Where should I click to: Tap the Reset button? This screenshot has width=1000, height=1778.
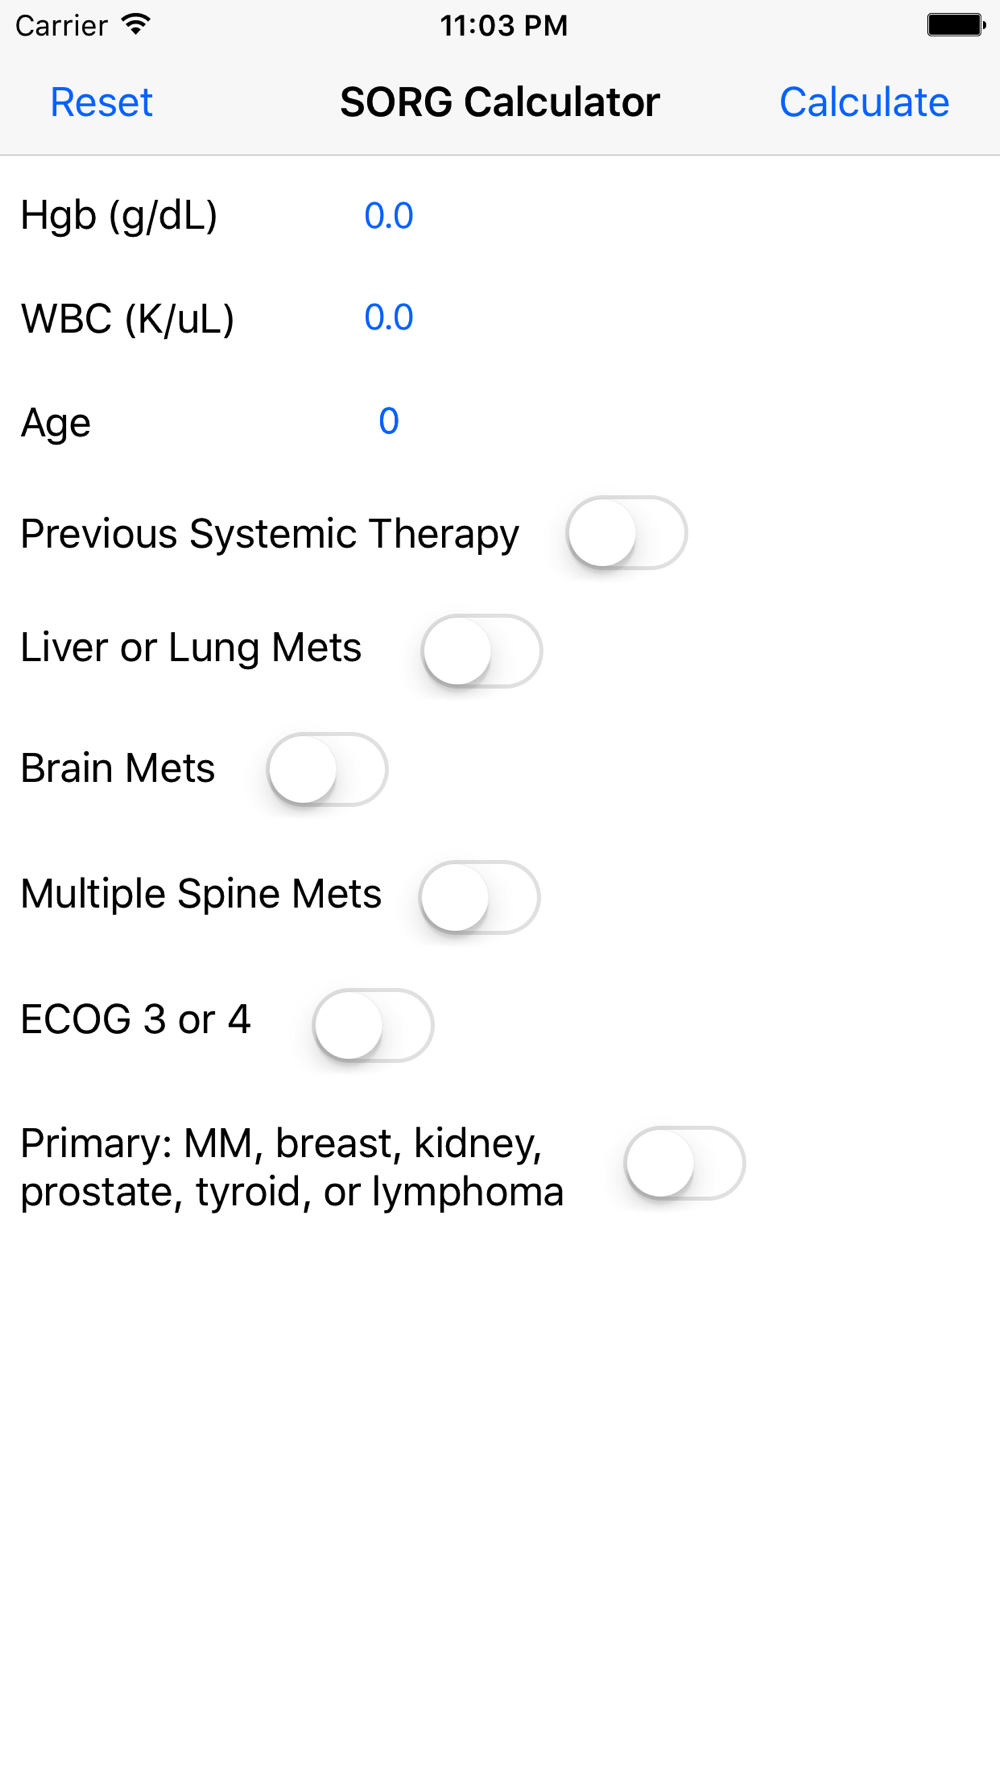[x=101, y=102]
